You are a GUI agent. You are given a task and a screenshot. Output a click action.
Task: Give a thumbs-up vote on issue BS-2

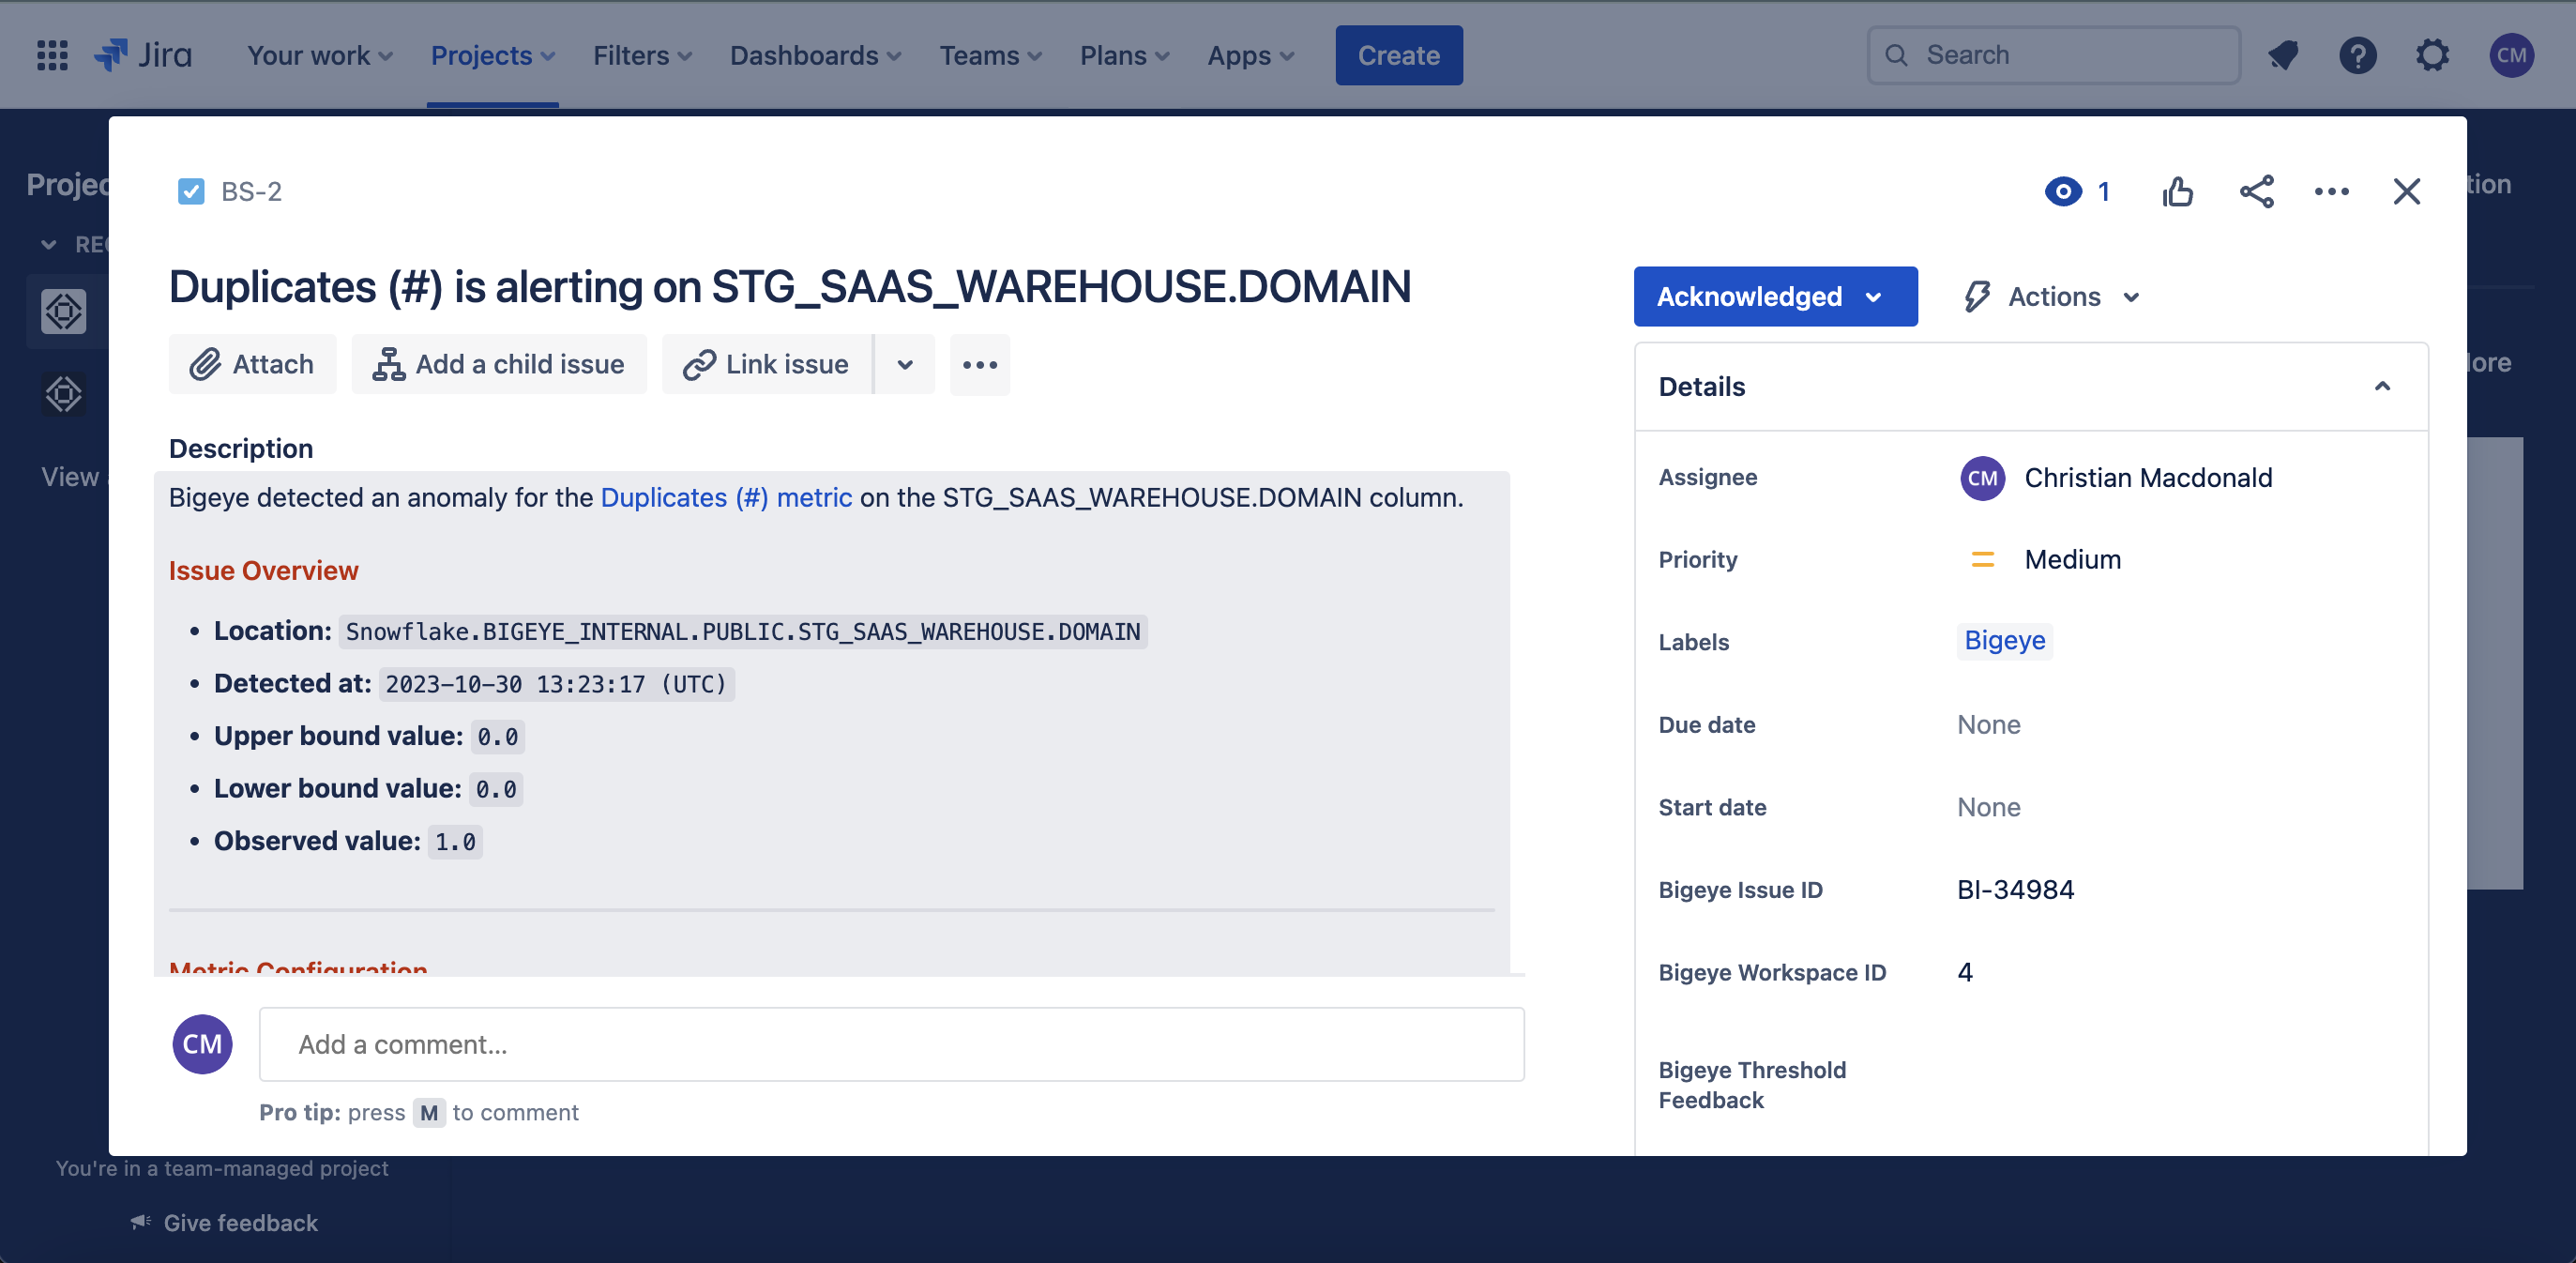(x=2179, y=192)
